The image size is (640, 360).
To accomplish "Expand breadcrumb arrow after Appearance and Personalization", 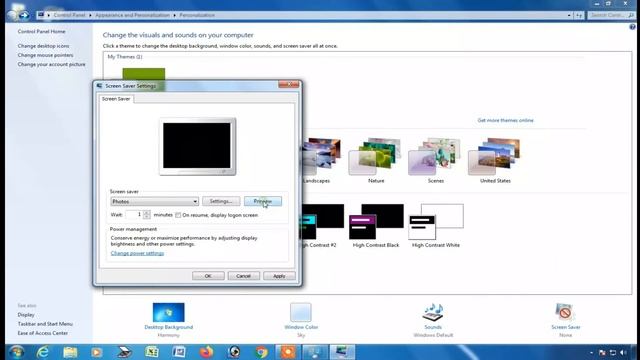I will point(175,15).
